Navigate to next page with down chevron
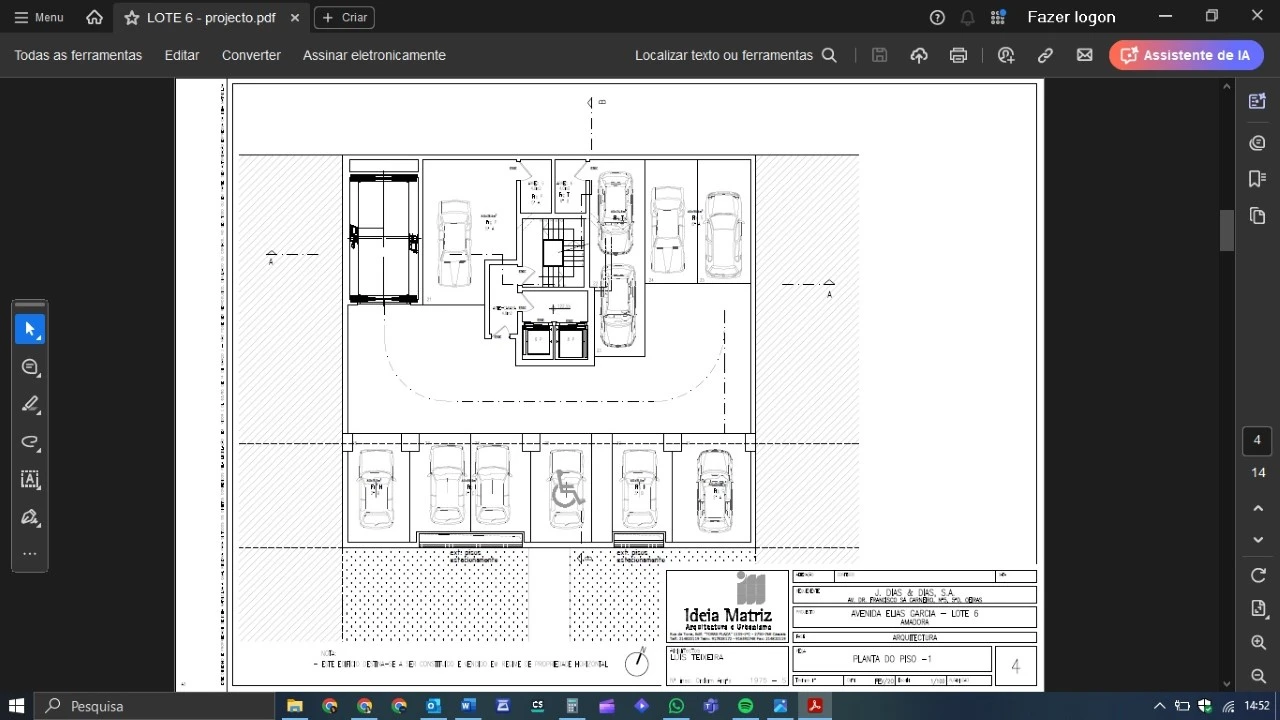 click(x=1258, y=540)
